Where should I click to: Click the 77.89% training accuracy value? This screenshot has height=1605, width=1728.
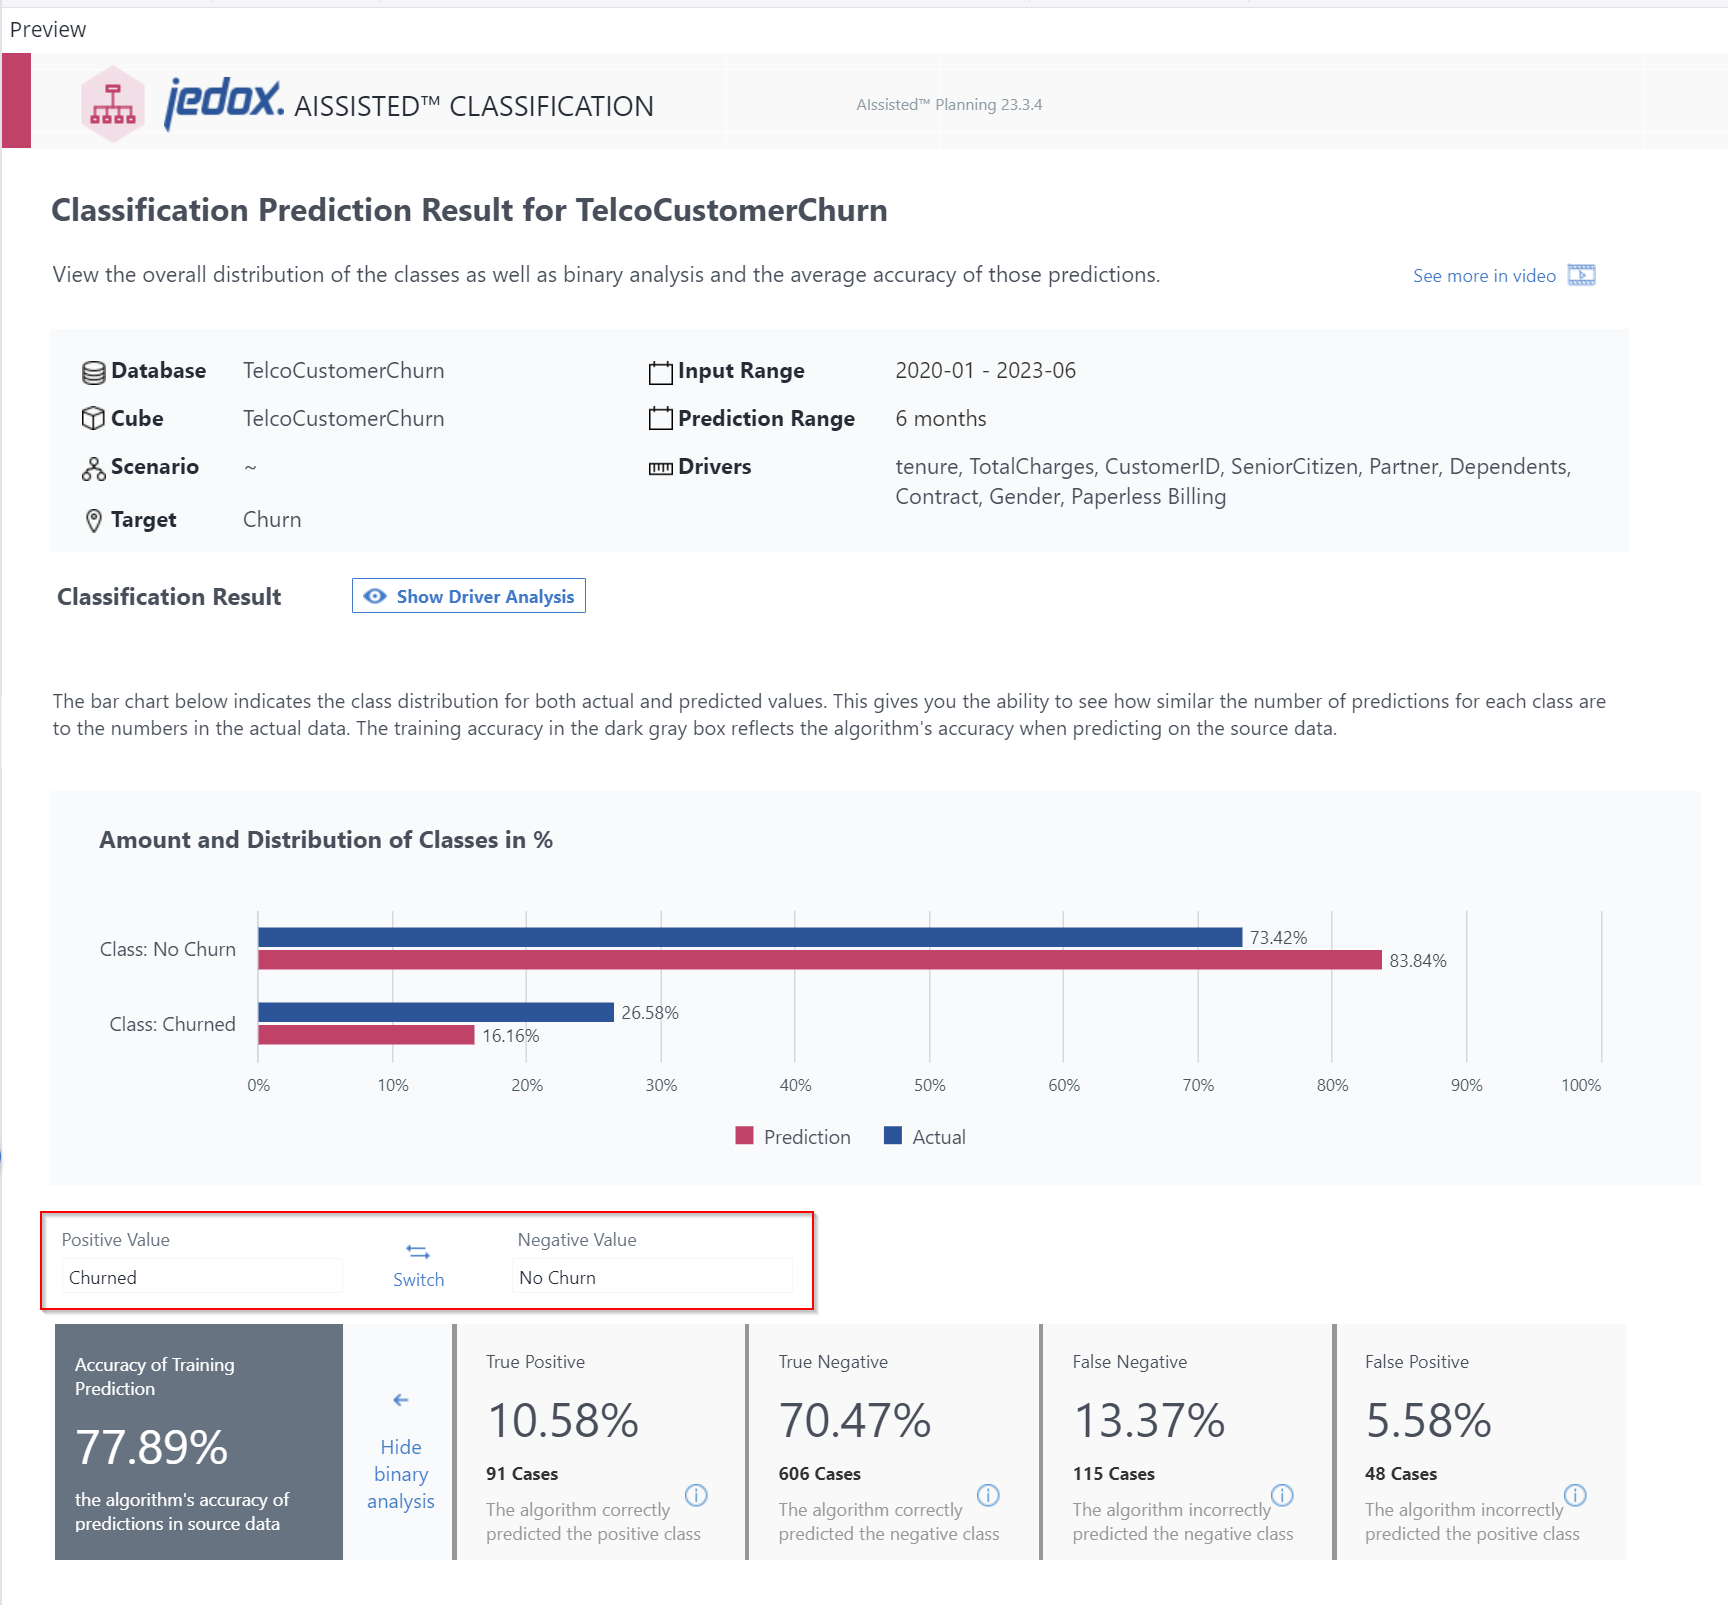pos(152,1447)
